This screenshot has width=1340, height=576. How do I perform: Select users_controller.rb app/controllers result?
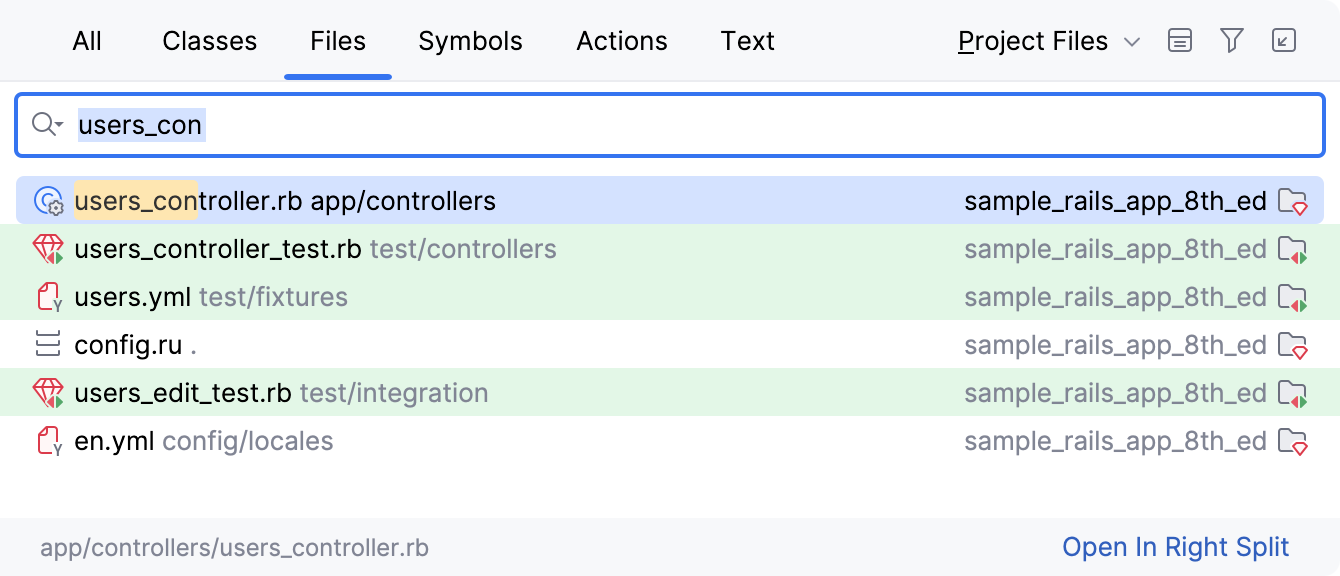point(670,201)
